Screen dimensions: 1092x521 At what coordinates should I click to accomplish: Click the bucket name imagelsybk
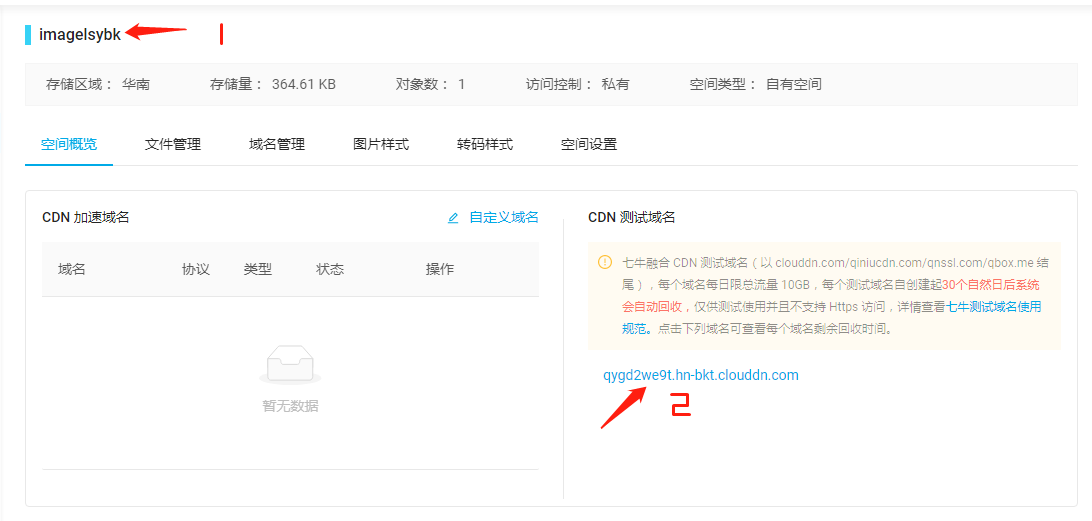(80, 34)
